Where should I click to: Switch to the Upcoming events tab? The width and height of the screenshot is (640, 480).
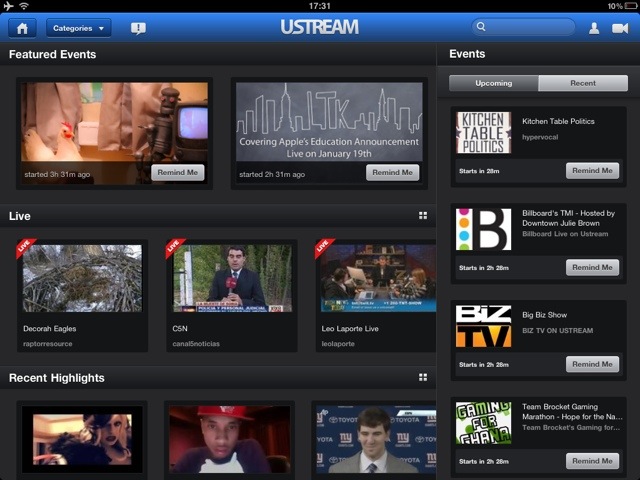point(493,83)
